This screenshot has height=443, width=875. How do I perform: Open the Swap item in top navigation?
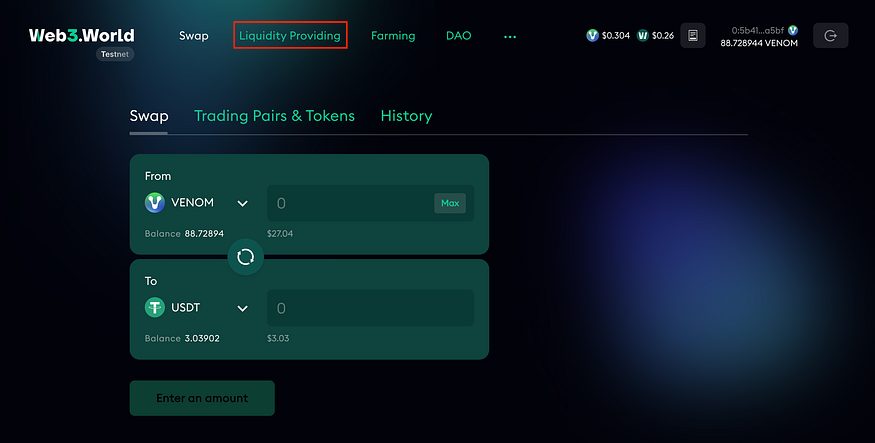pos(194,36)
